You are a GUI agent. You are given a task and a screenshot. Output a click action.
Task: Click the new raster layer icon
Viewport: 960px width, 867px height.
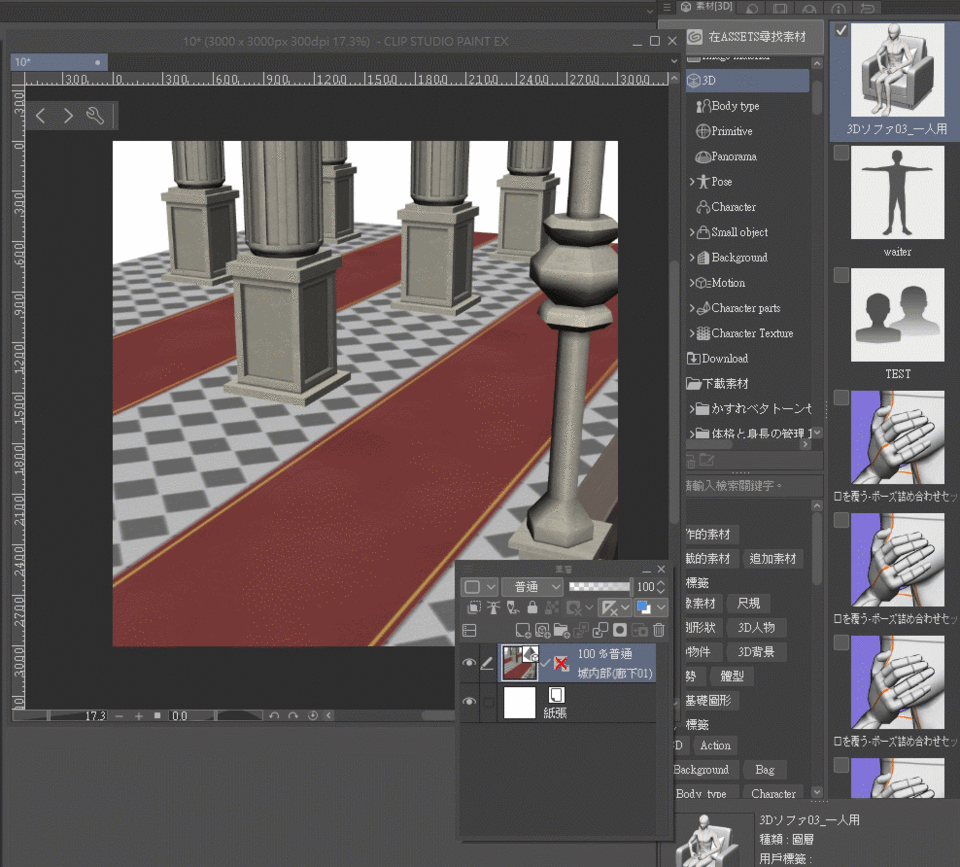click(522, 630)
